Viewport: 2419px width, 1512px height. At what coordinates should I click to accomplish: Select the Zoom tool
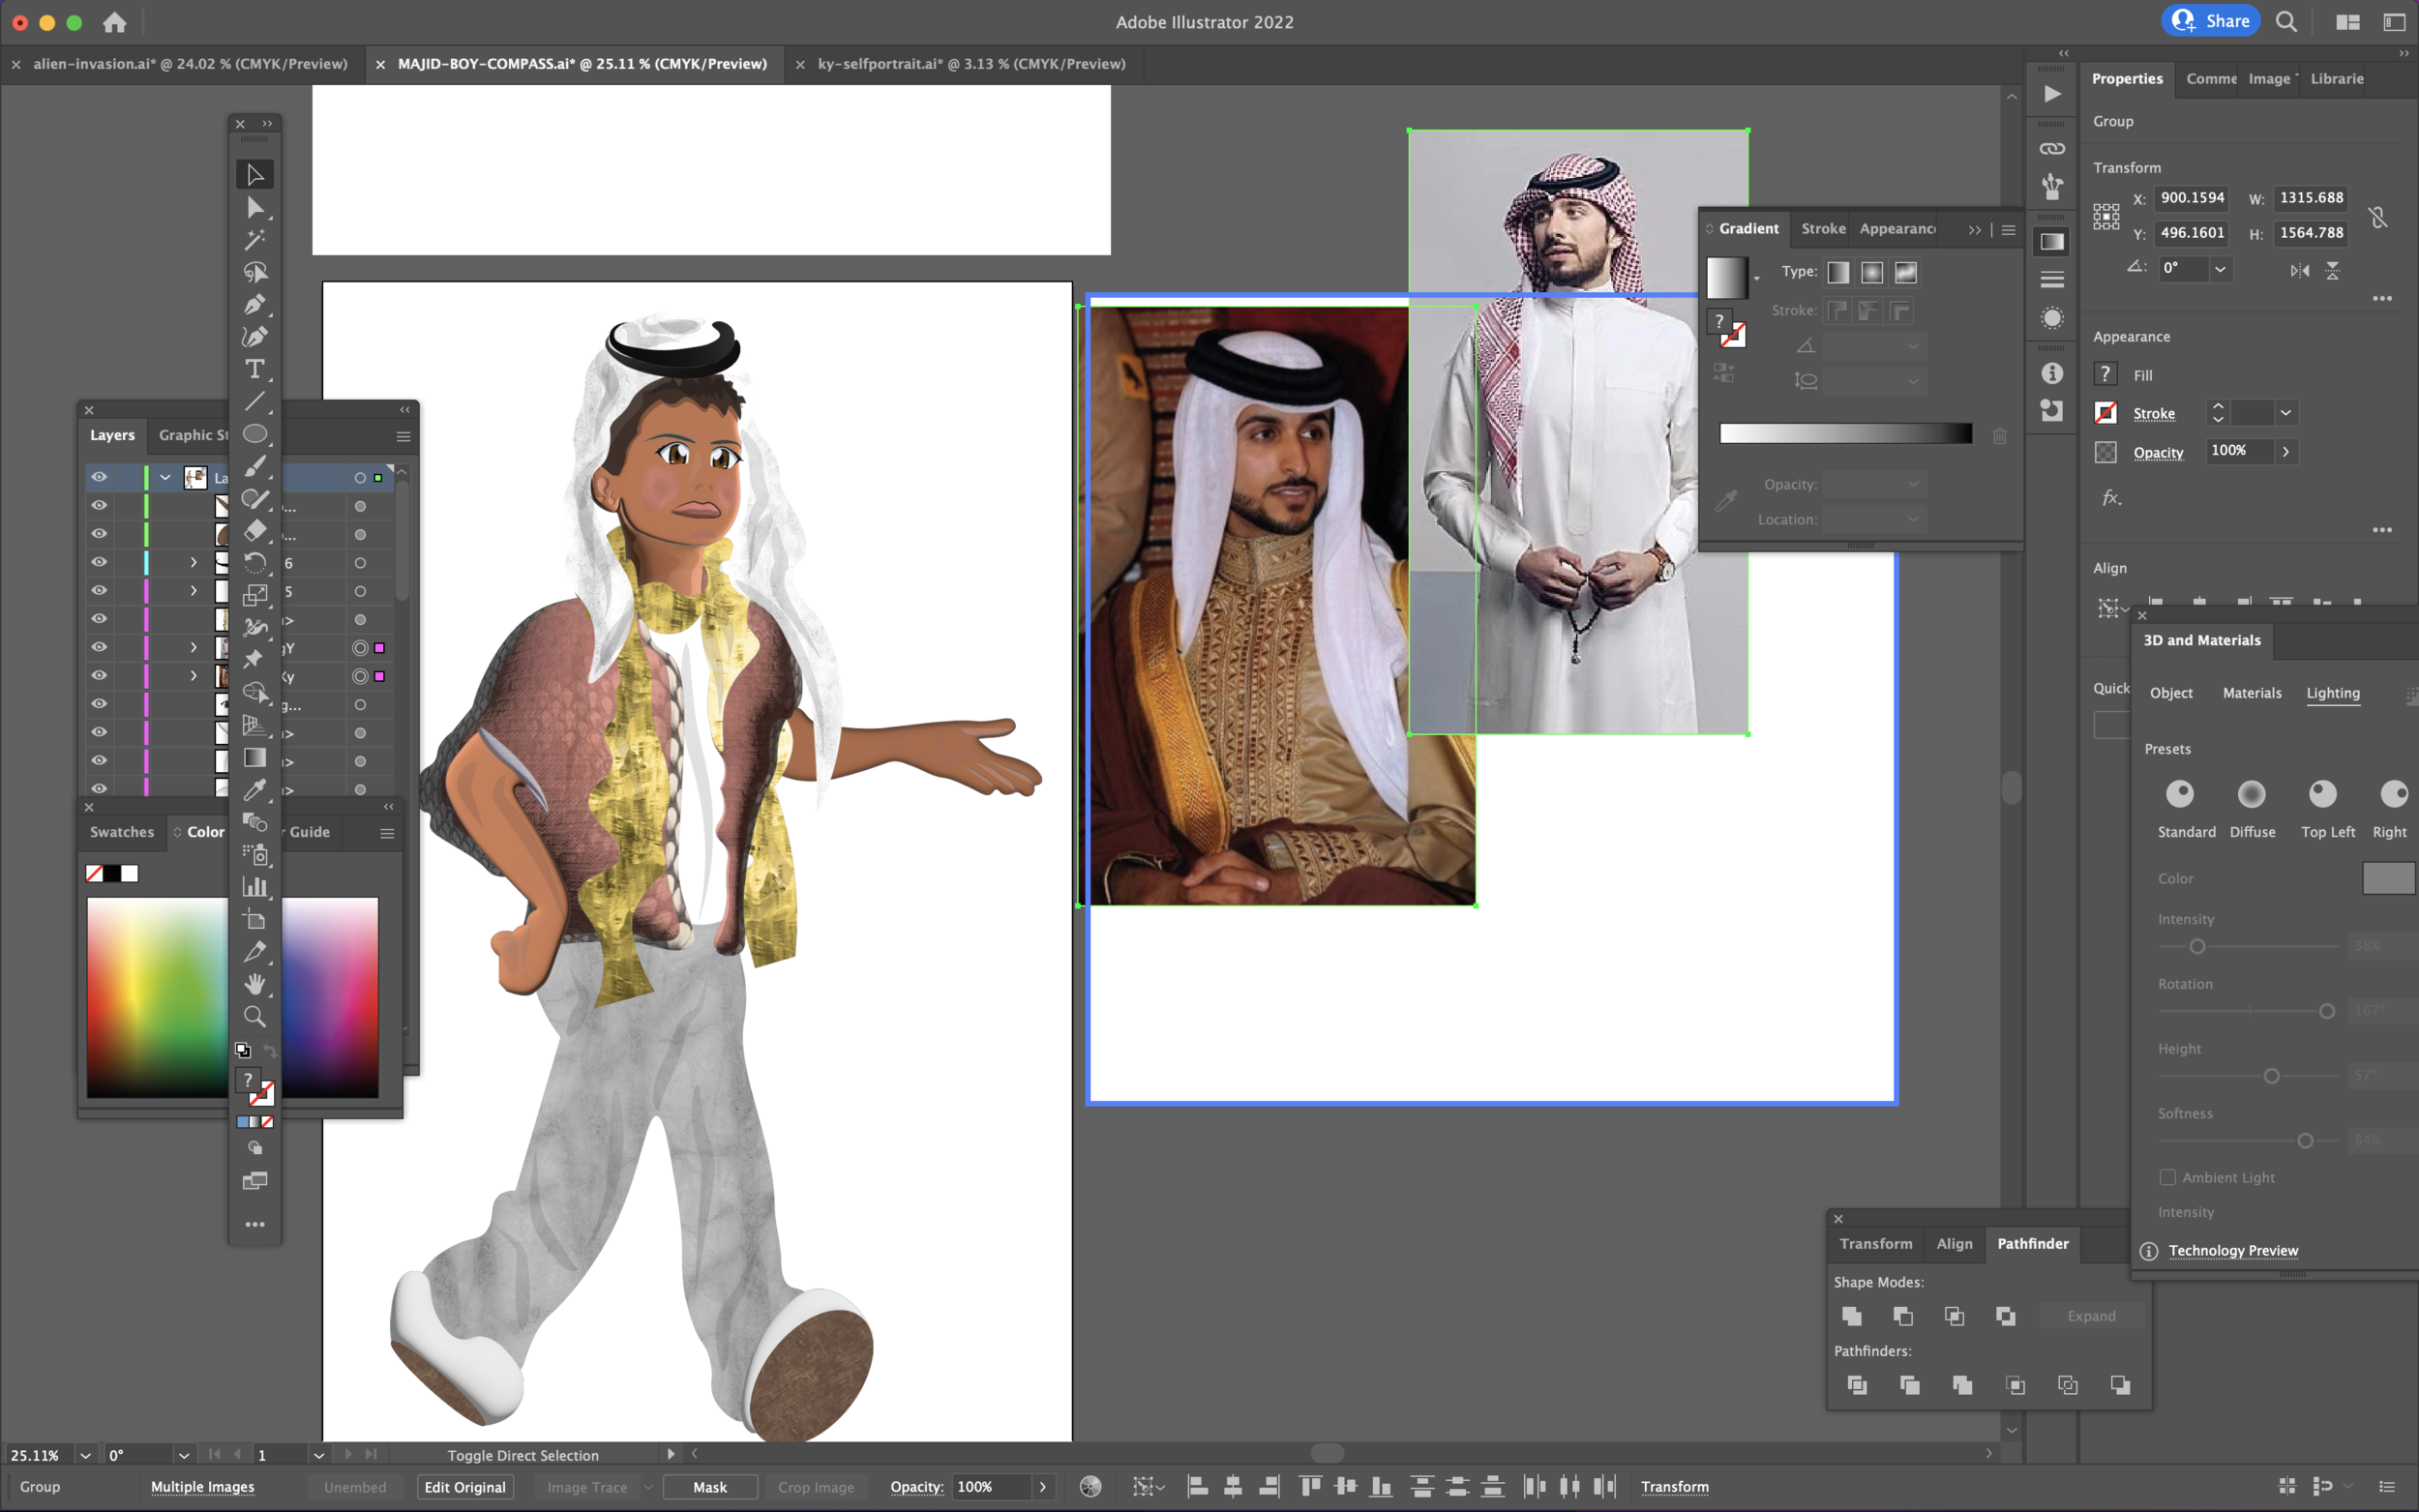tap(255, 1017)
